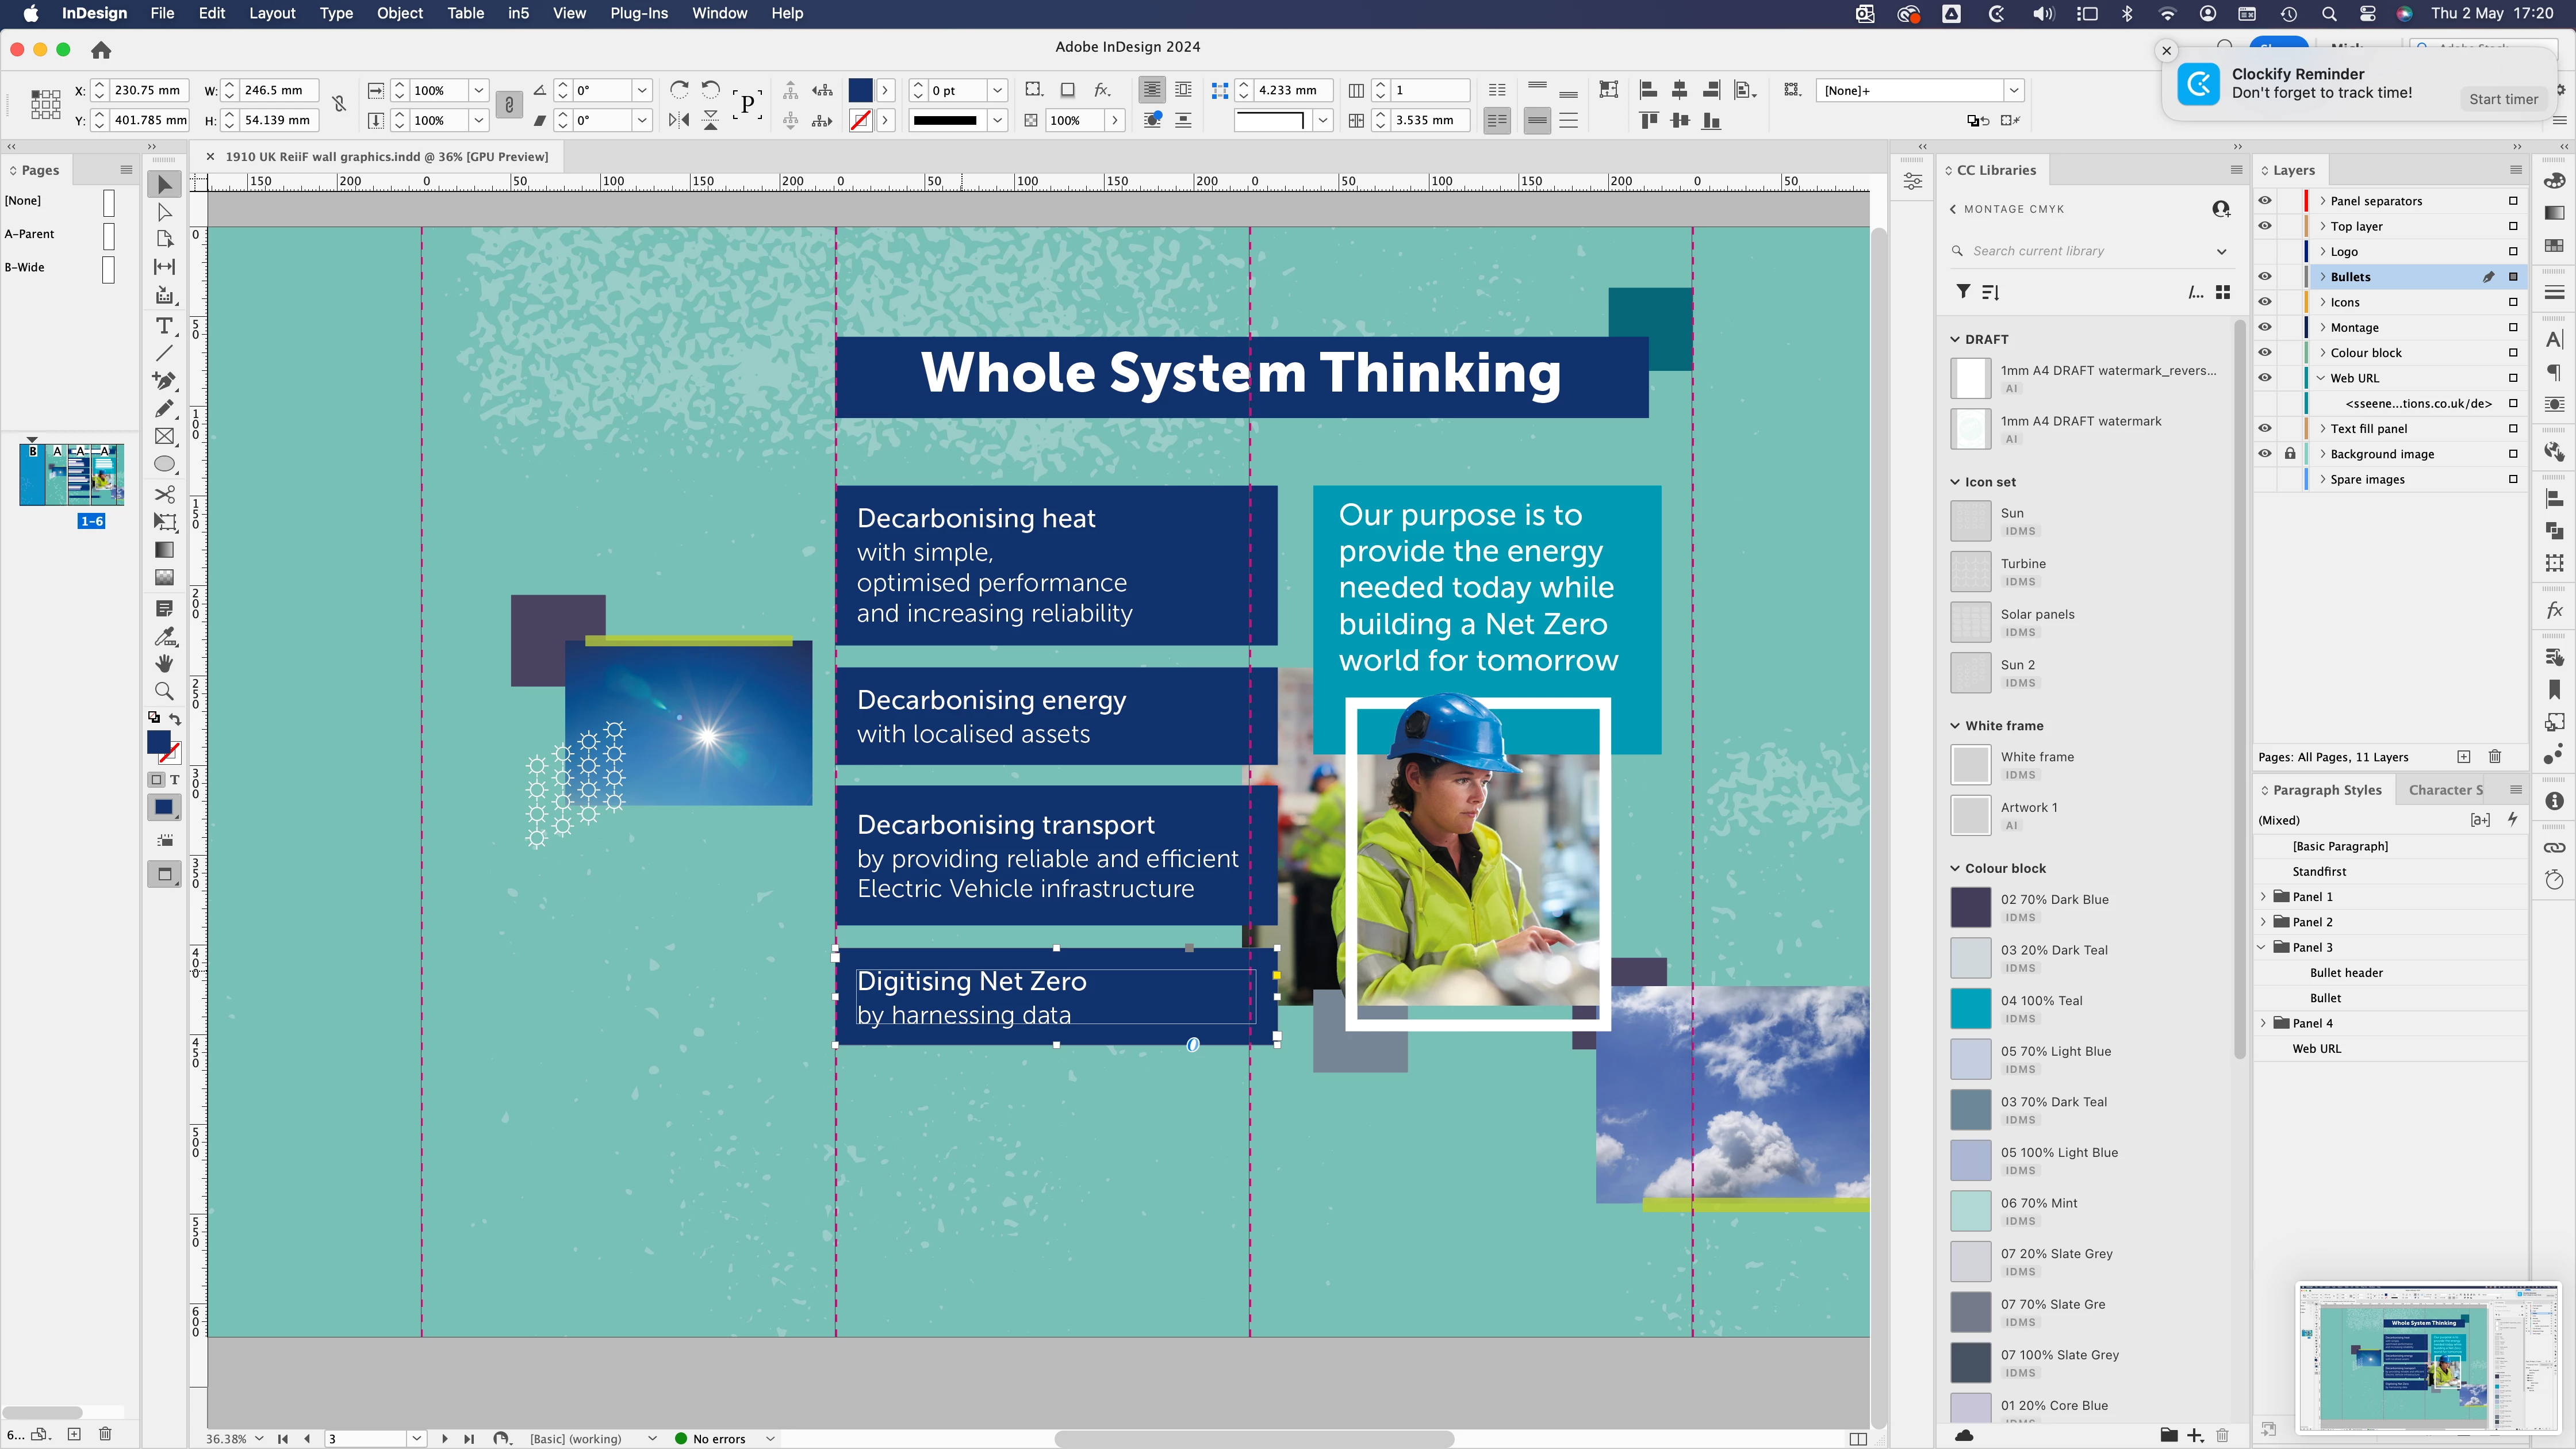The height and width of the screenshot is (1449, 2576).
Task: Collapse the Colour block library group
Action: tap(1955, 868)
